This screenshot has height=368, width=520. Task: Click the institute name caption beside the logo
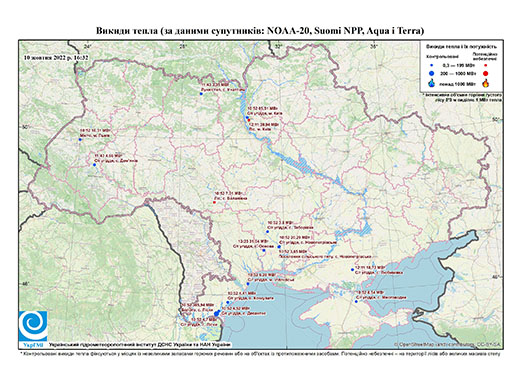[x=140, y=345]
